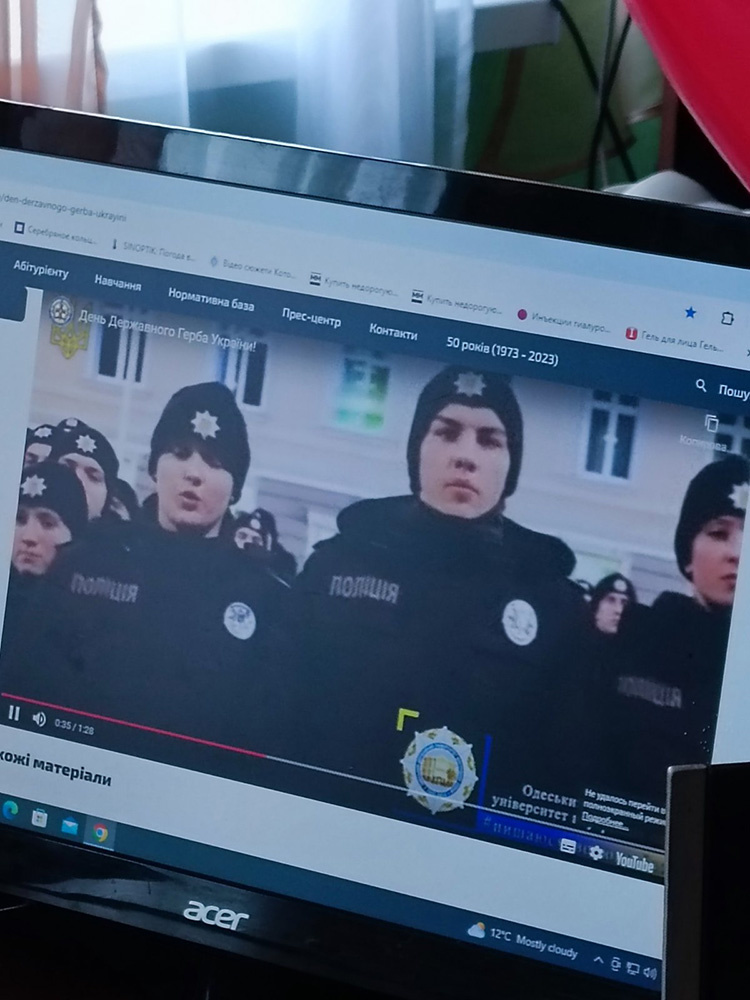
Task: Pause the video playback
Action: [x=14, y=713]
